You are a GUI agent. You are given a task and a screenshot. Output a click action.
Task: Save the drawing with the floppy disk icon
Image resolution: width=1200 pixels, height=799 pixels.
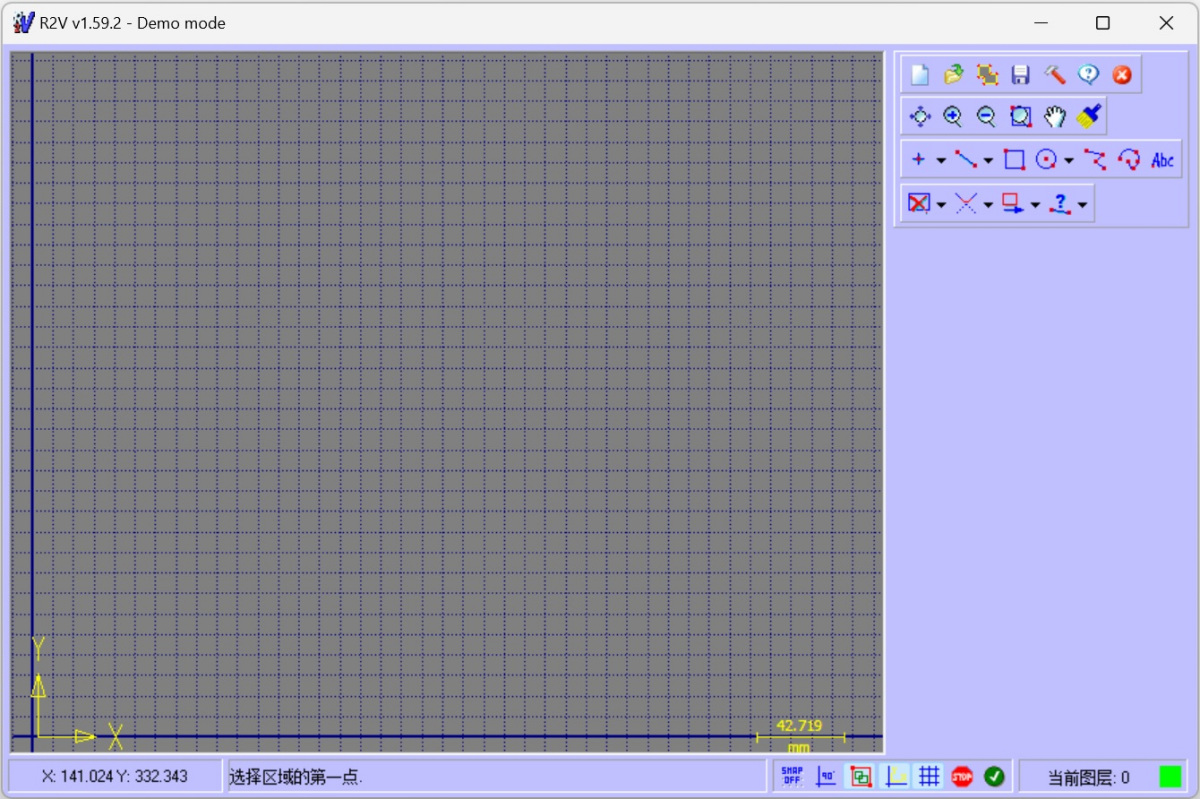pos(1021,75)
